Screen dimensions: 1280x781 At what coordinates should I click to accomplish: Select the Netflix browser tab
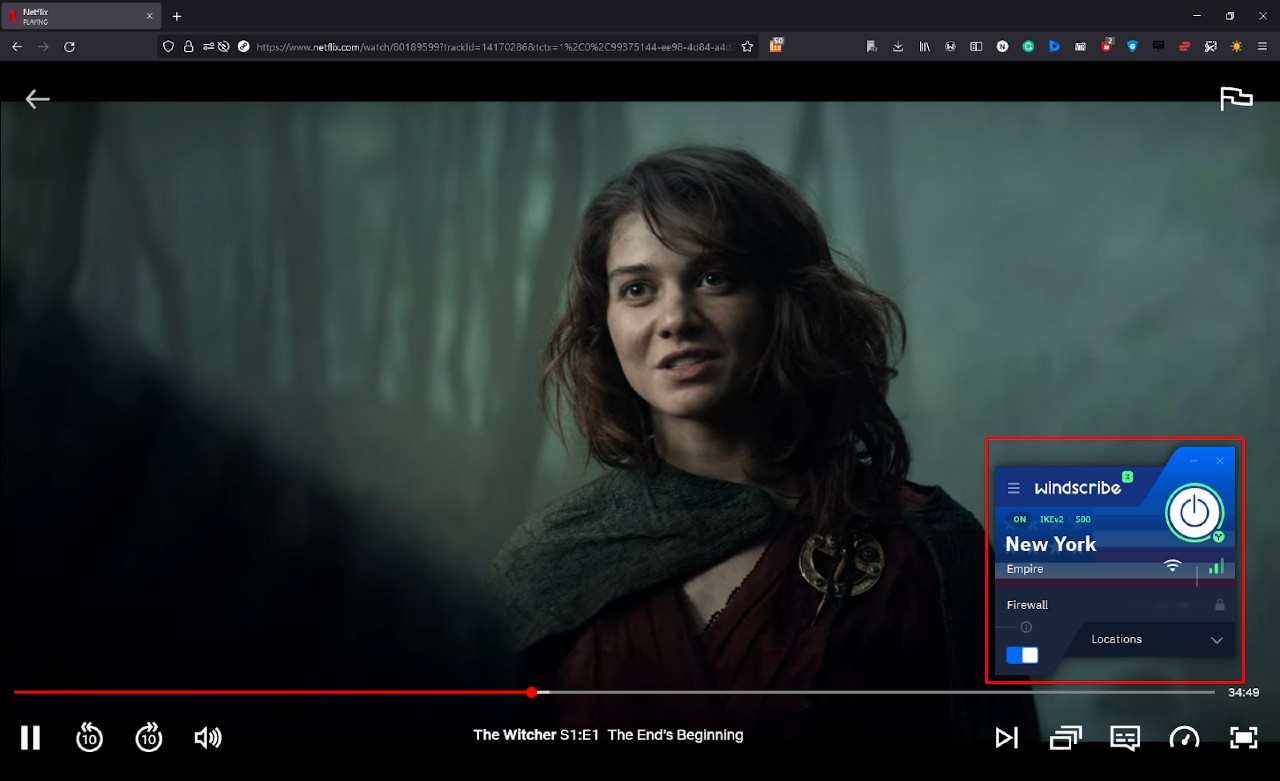(x=81, y=16)
